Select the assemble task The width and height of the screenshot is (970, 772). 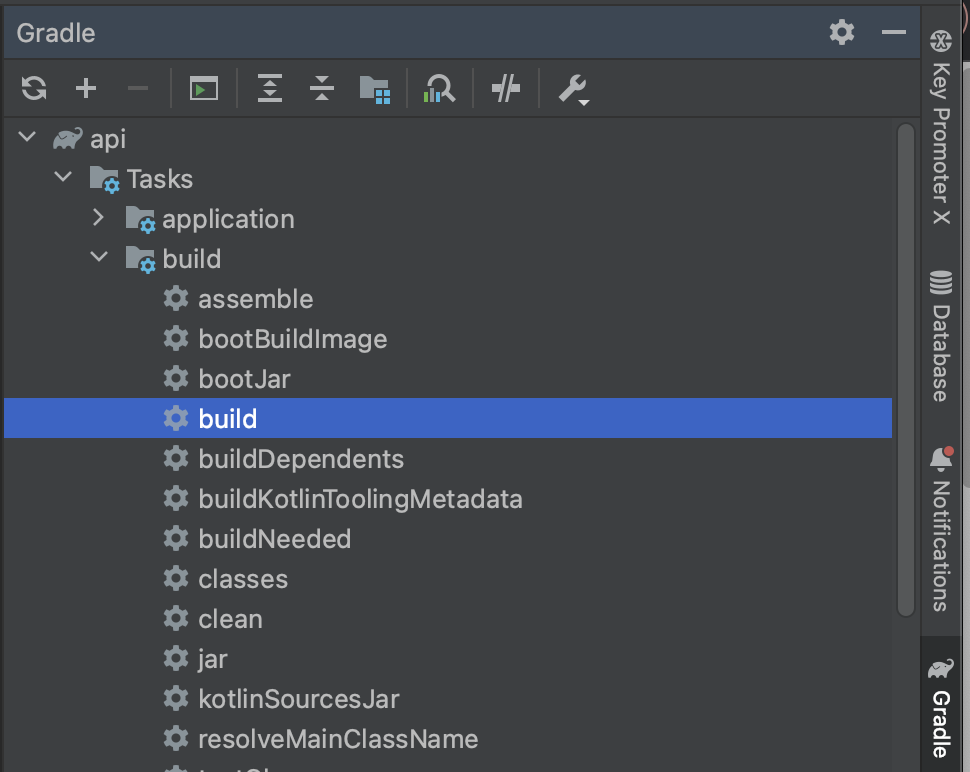point(448,299)
